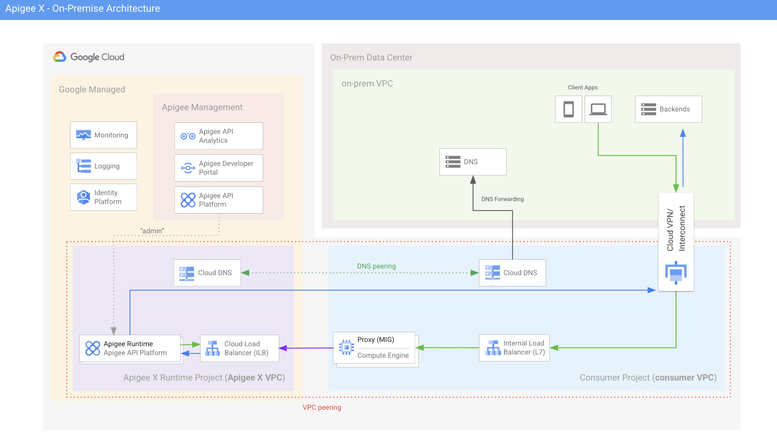The width and height of the screenshot is (777, 437).
Task: Select the Identity Platform text label
Action: point(108,197)
